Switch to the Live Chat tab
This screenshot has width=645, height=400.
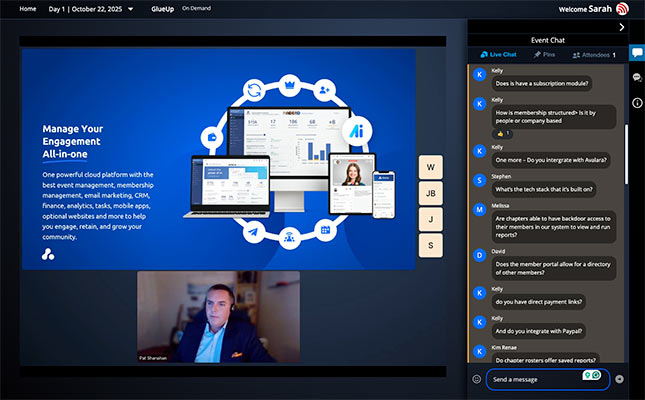click(498, 54)
